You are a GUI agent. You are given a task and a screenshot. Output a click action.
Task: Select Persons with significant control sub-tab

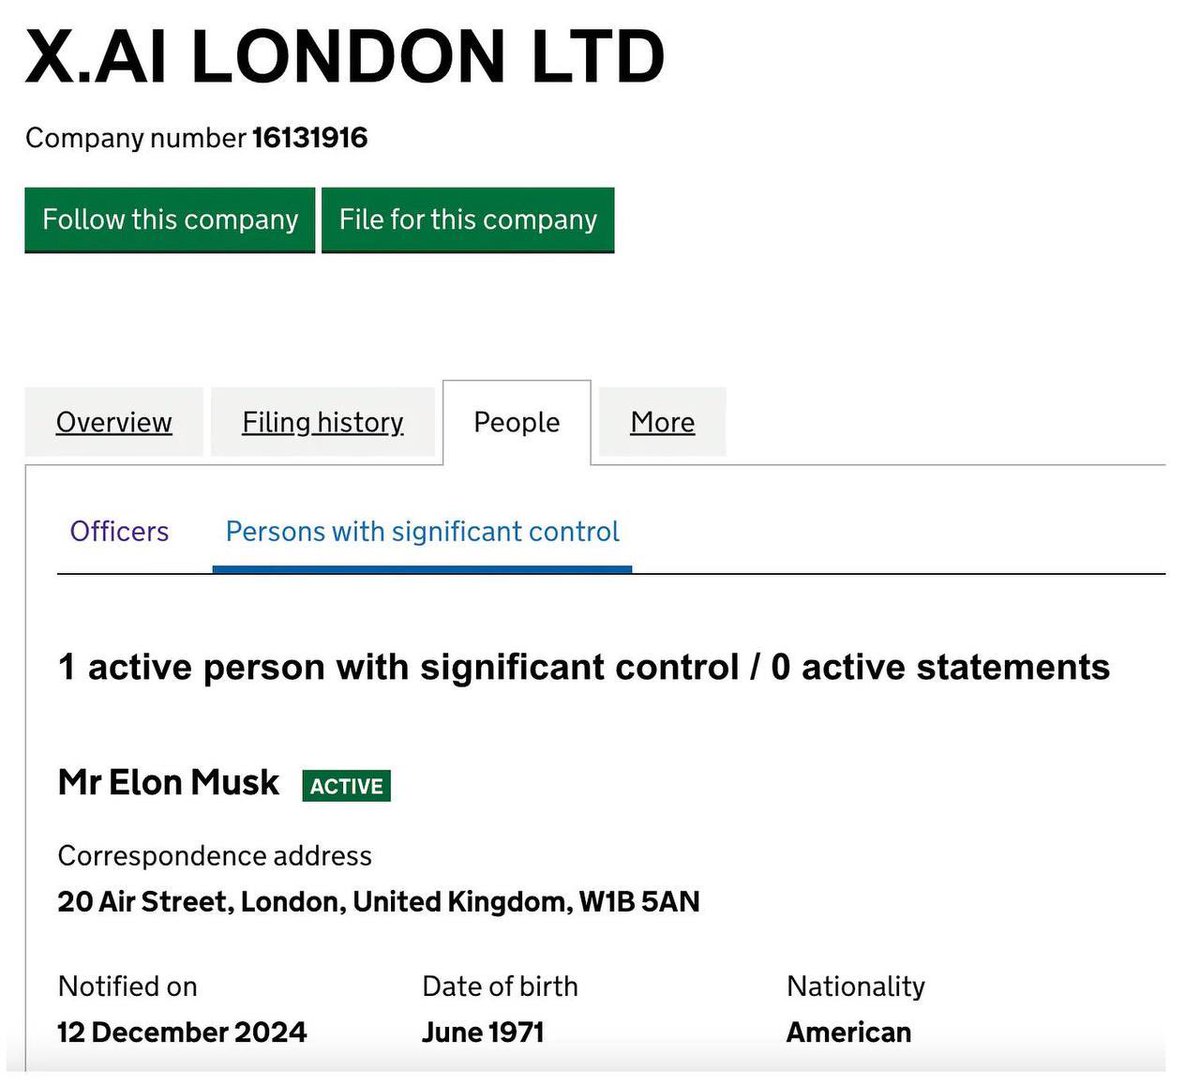click(422, 531)
